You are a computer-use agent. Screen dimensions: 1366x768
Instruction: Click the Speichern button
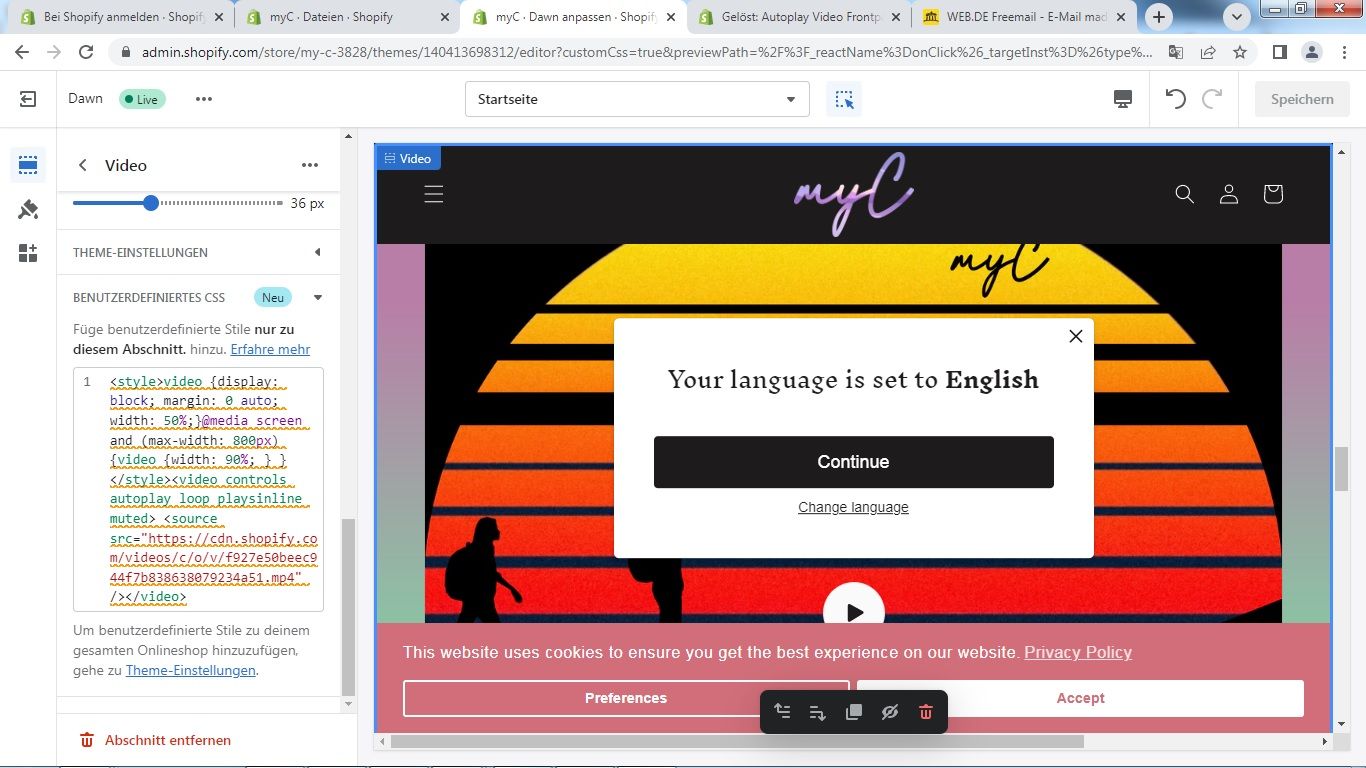tap(1302, 99)
